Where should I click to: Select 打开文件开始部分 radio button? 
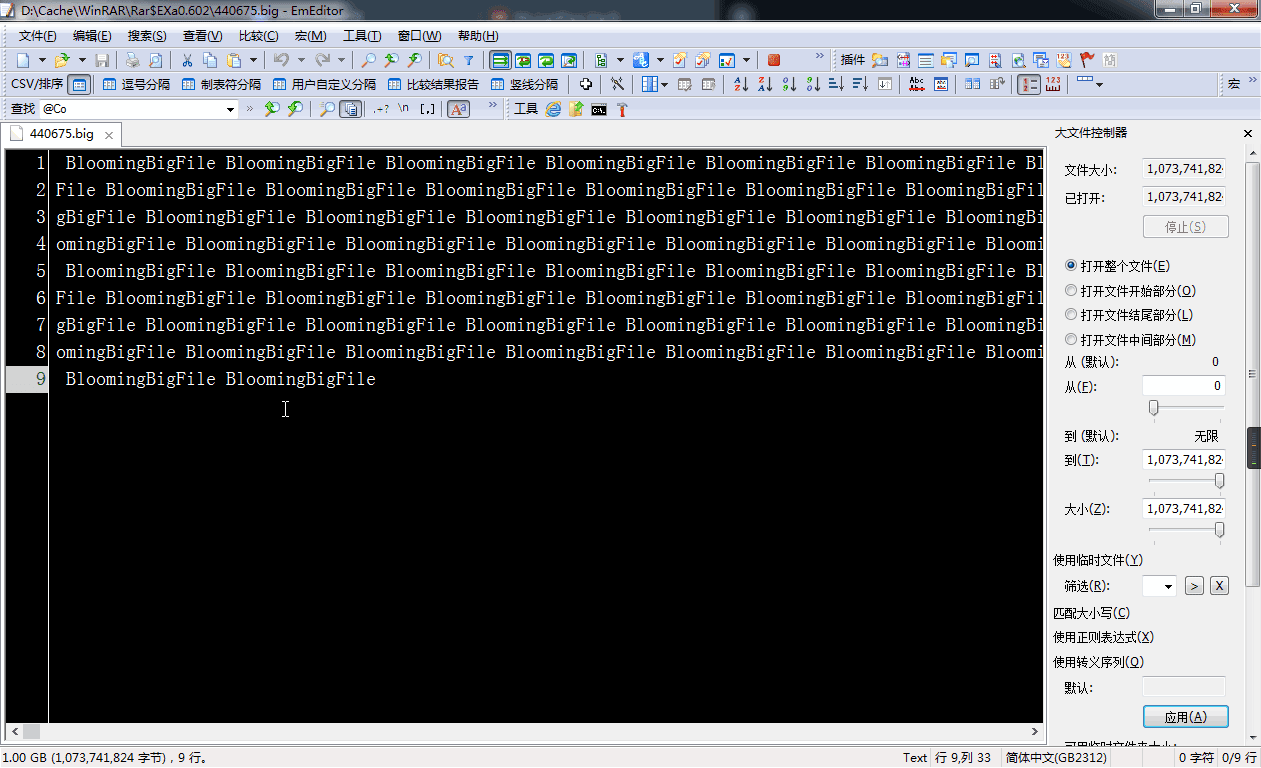tap(1071, 291)
